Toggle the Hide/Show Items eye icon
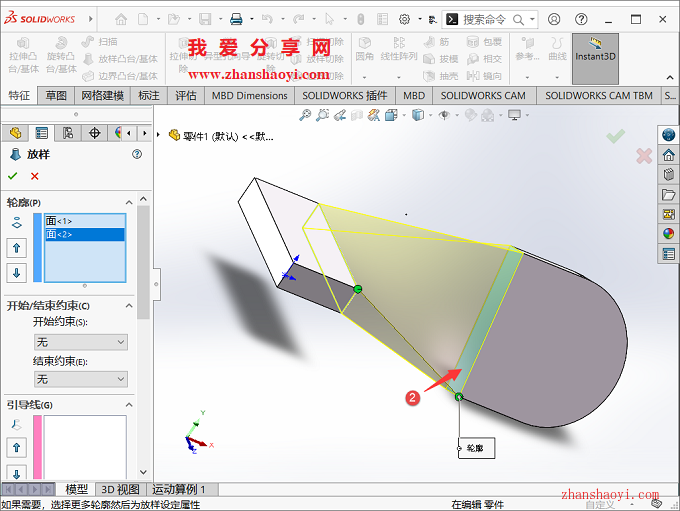The width and height of the screenshot is (680, 511). pos(444,116)
